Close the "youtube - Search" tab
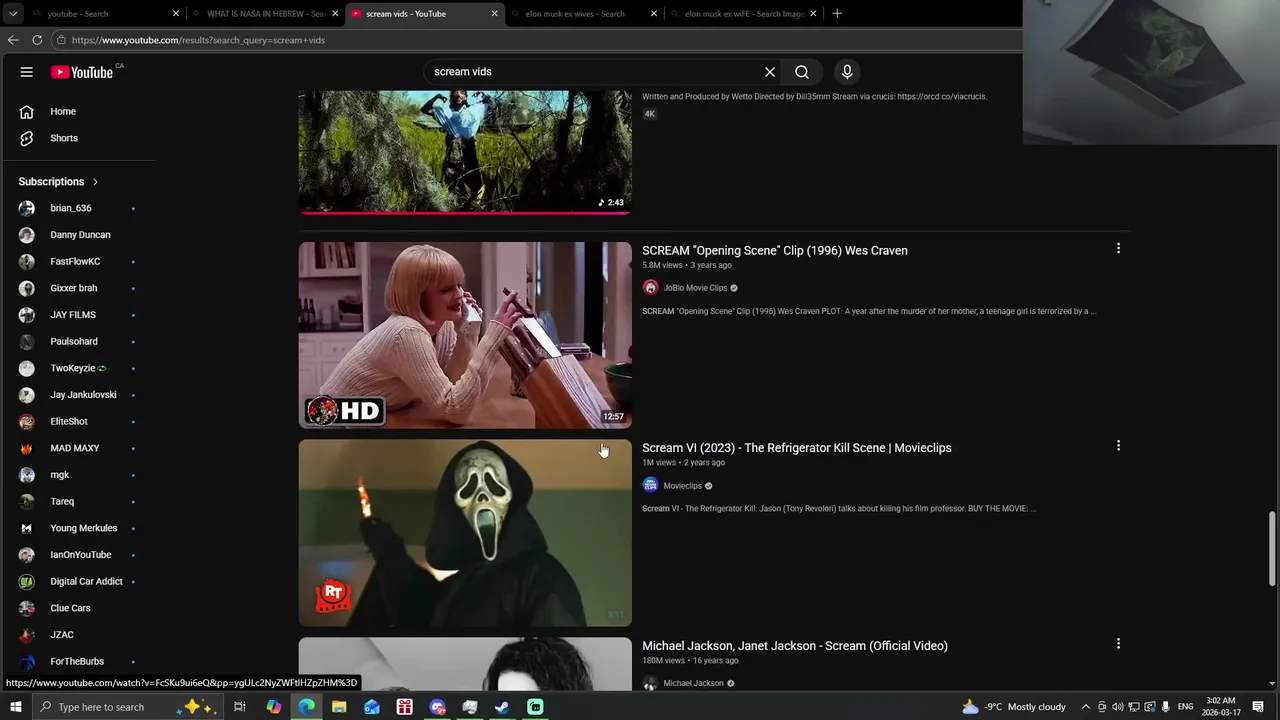Screen dimensions: 1280x720 click(x=176, y=14)
